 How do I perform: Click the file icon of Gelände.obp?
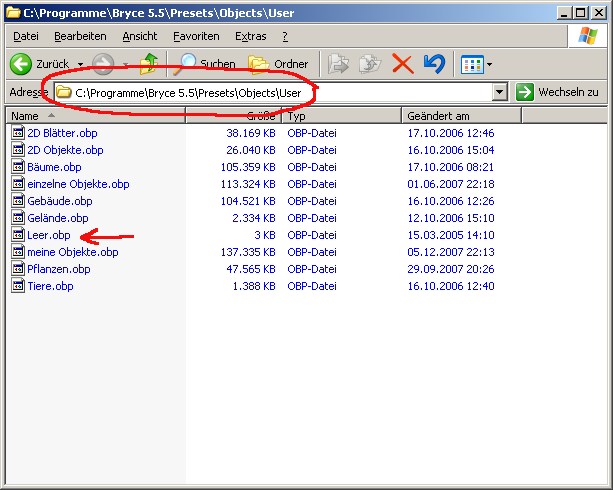(x=18, y=218)
